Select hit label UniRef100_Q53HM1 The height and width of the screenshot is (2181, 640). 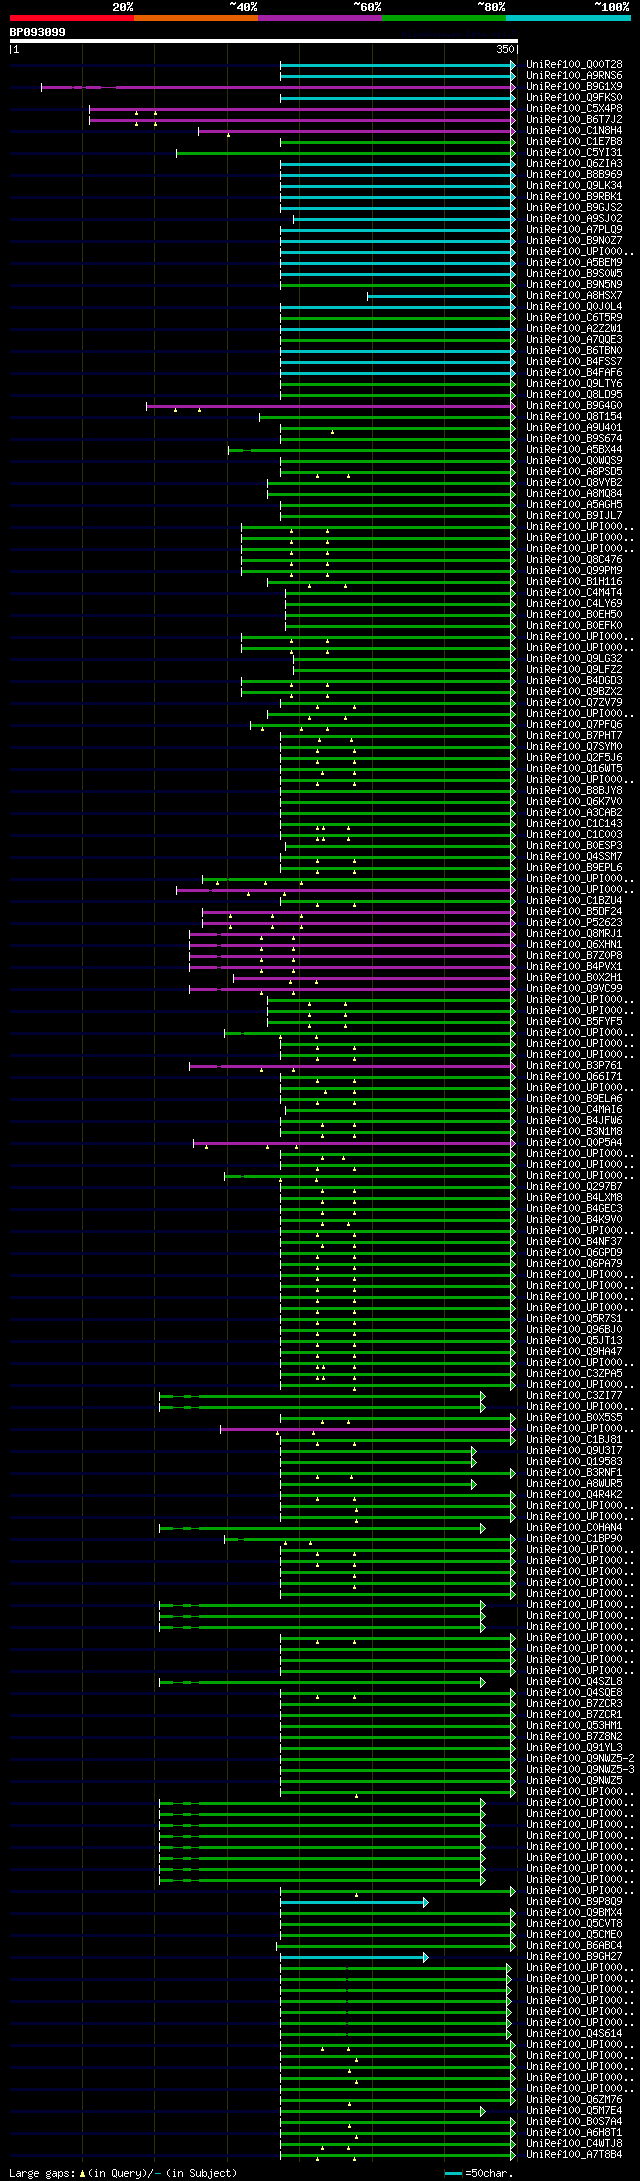coord(574,1725)
